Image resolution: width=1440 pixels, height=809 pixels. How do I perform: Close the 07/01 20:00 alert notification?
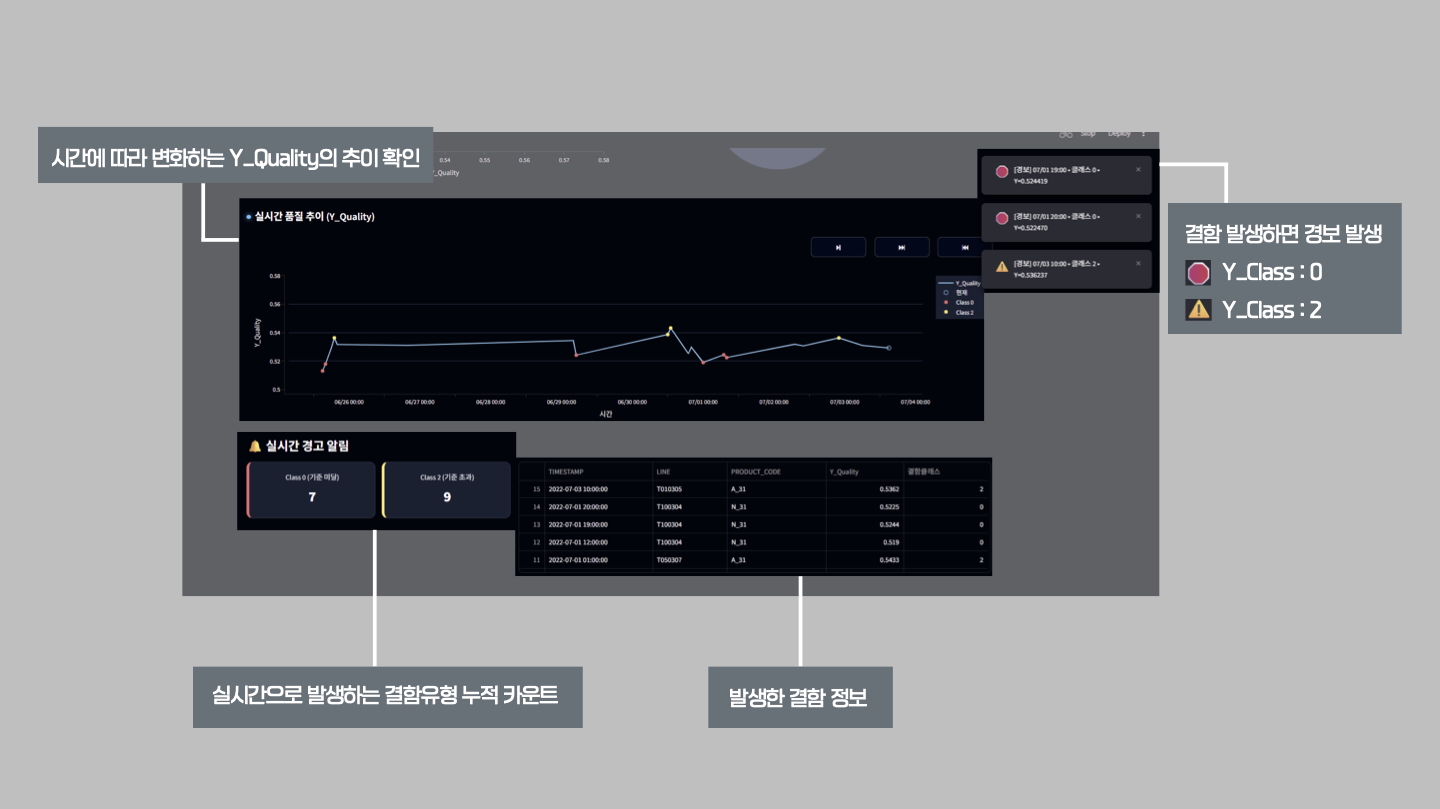click(x=1138, y=216)
